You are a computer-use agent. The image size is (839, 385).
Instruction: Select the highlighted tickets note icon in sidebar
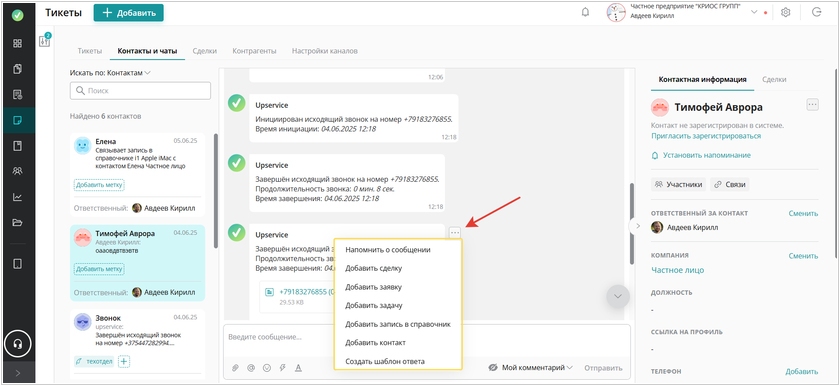pos(18,120)
